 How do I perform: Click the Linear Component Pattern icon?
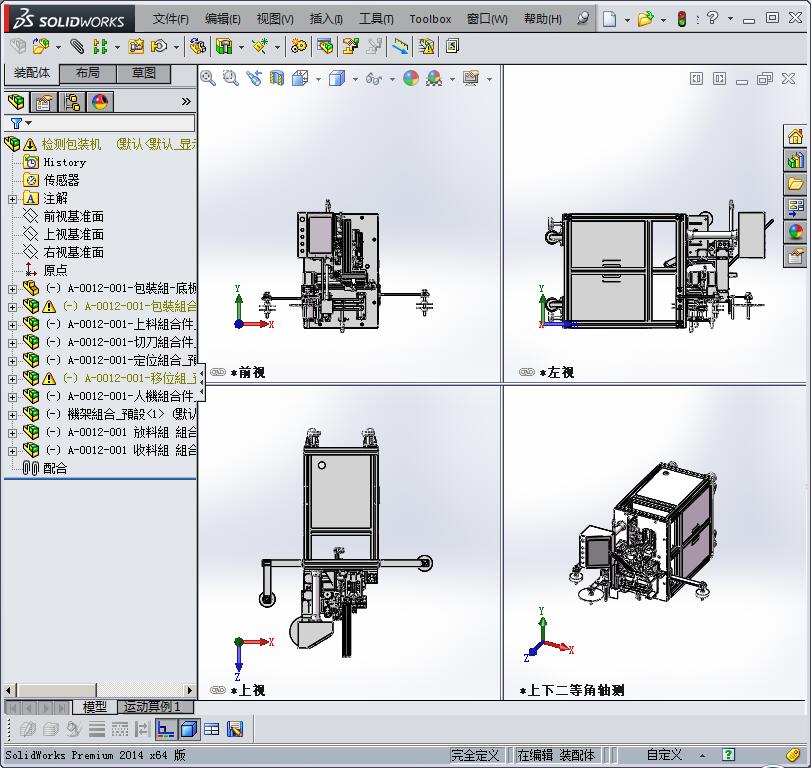[100, 47]
